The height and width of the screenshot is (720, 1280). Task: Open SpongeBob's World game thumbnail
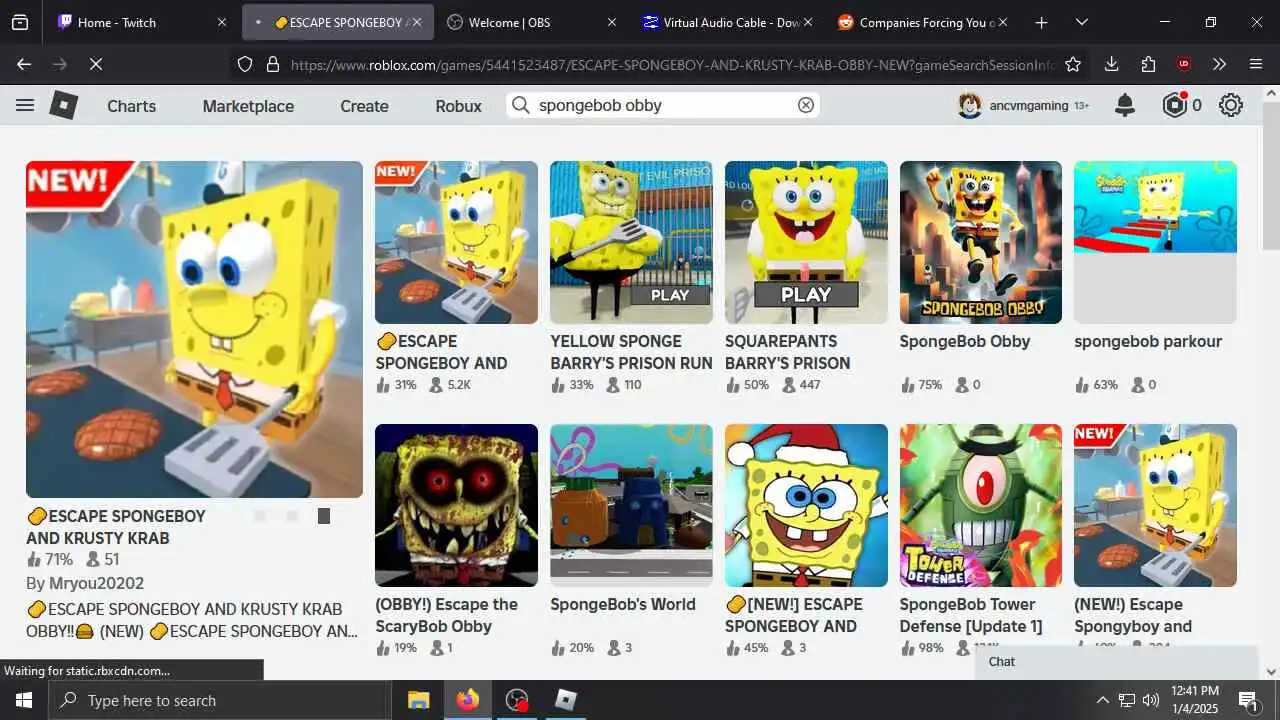631,505
